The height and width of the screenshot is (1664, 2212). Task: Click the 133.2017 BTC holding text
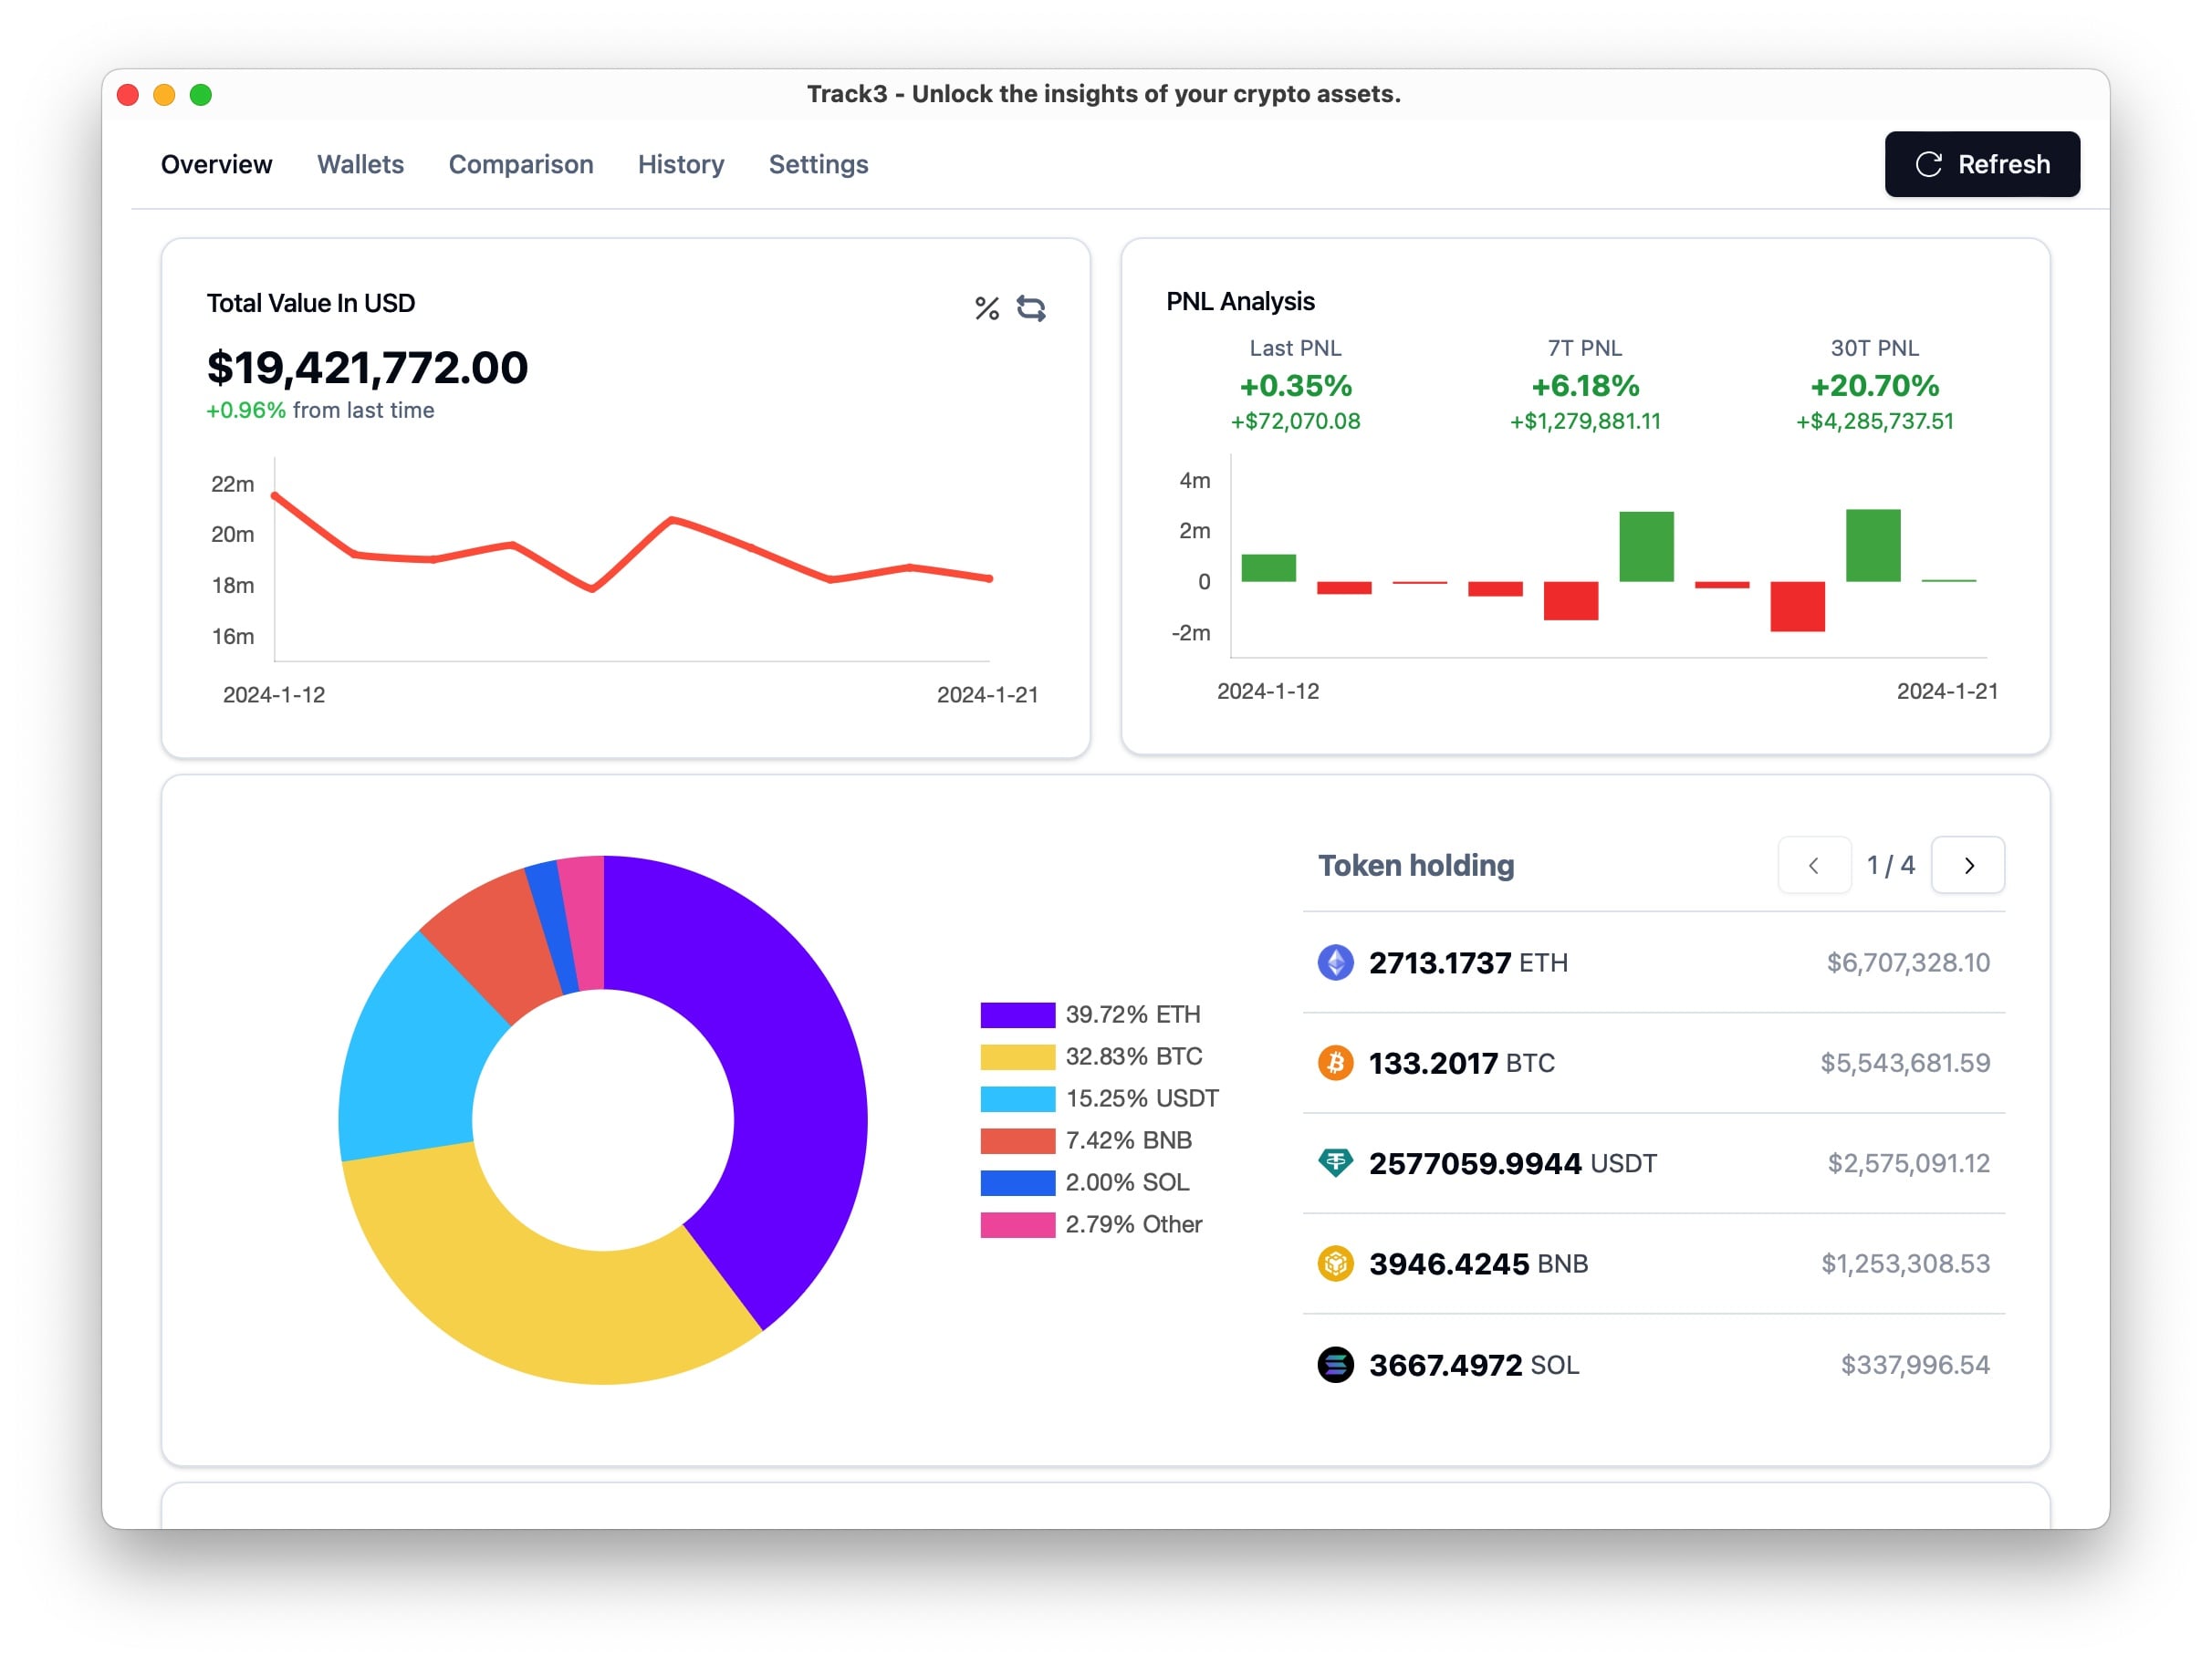1461,1062
